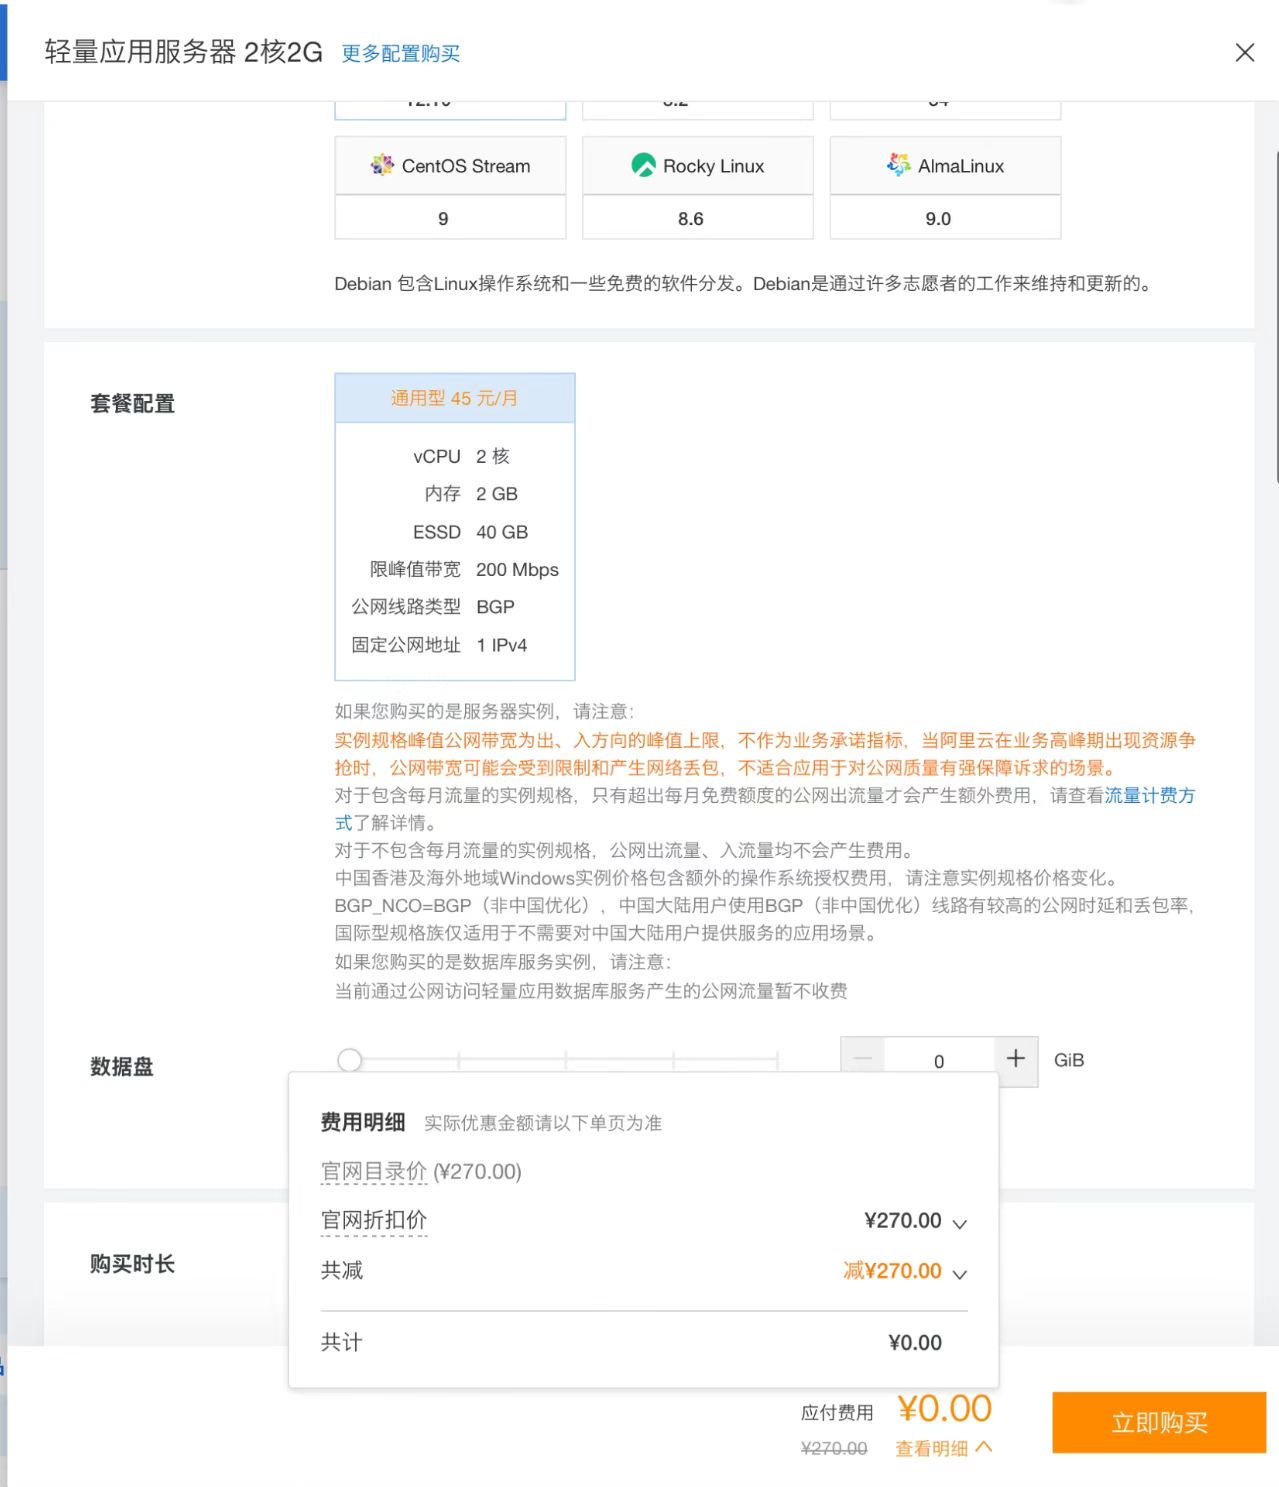1279x1487 pixels.
Task: Click the 官网折扣价 dotted-underlined label
Action: click(x=372, y=1220)
